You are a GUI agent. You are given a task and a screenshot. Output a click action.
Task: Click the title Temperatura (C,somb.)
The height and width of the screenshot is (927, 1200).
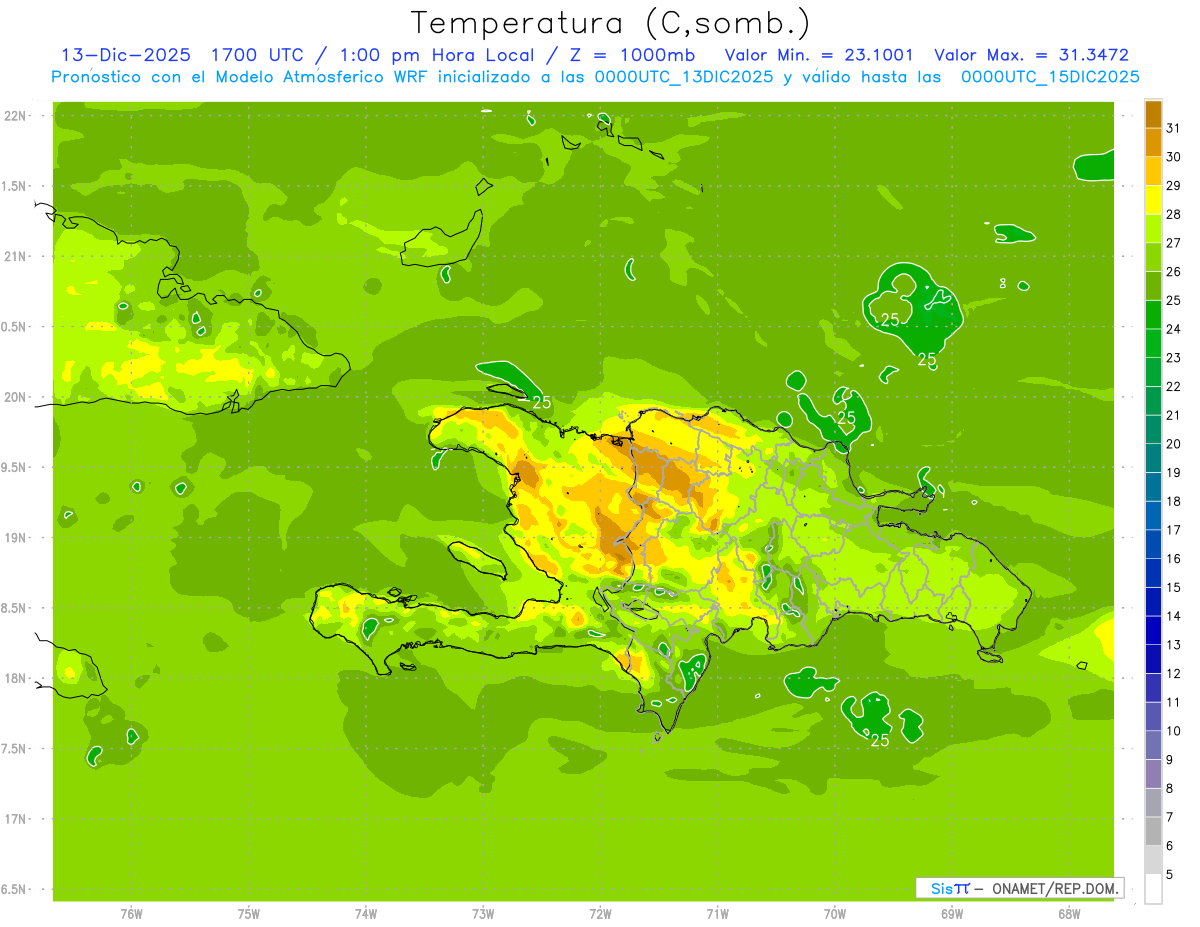coord(611,23)
